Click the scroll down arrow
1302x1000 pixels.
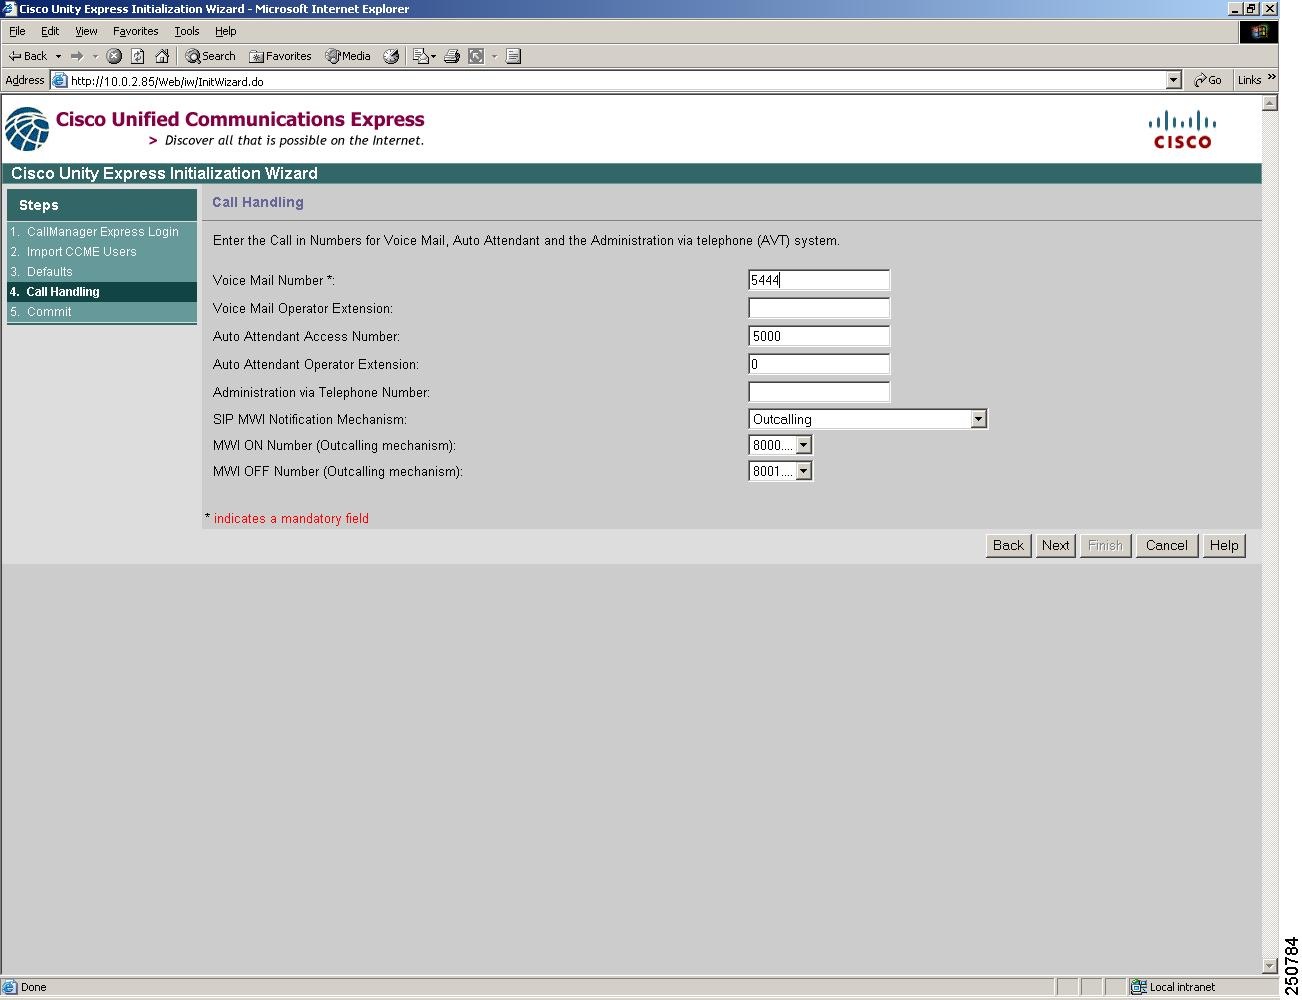click(x=1270, y=967)
